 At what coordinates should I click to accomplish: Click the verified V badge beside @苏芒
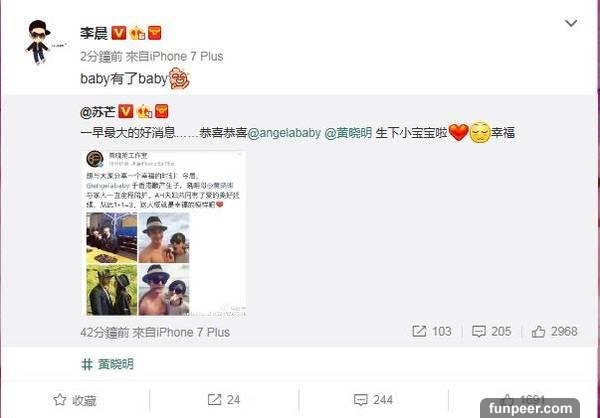click(x=126, y=111)
